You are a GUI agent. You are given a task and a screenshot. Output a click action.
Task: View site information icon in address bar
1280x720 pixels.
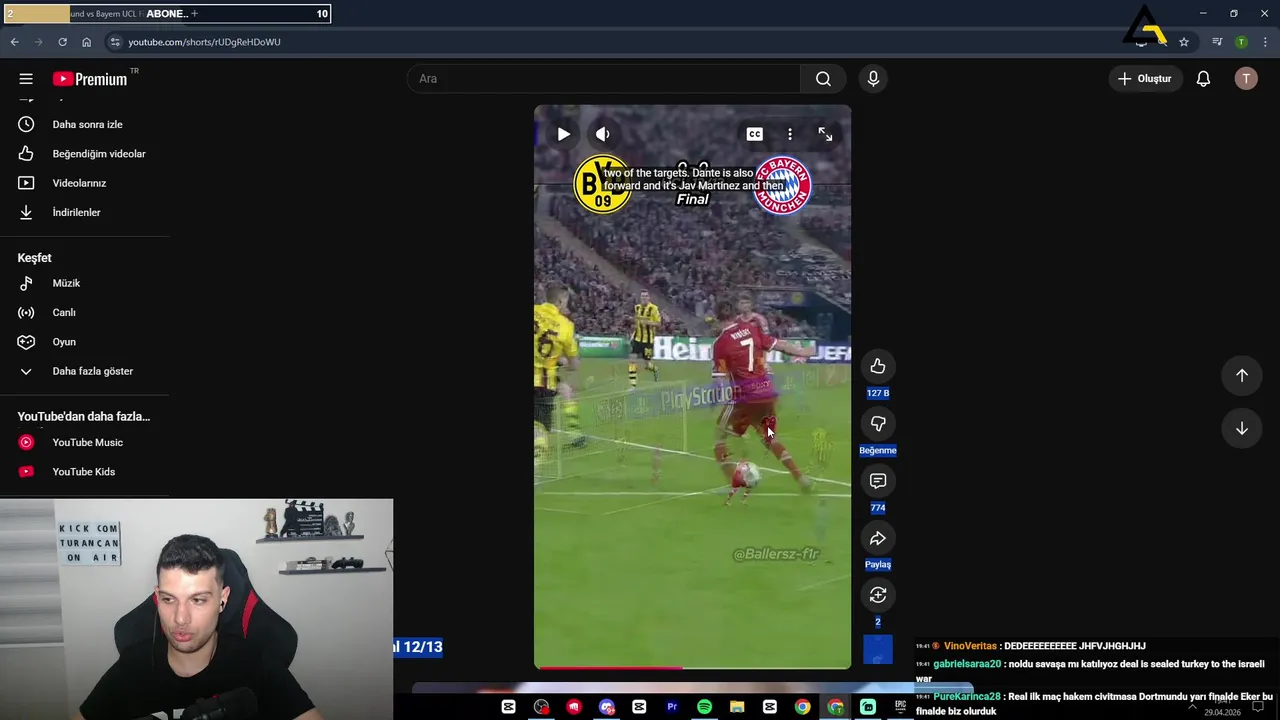[115, 42]
